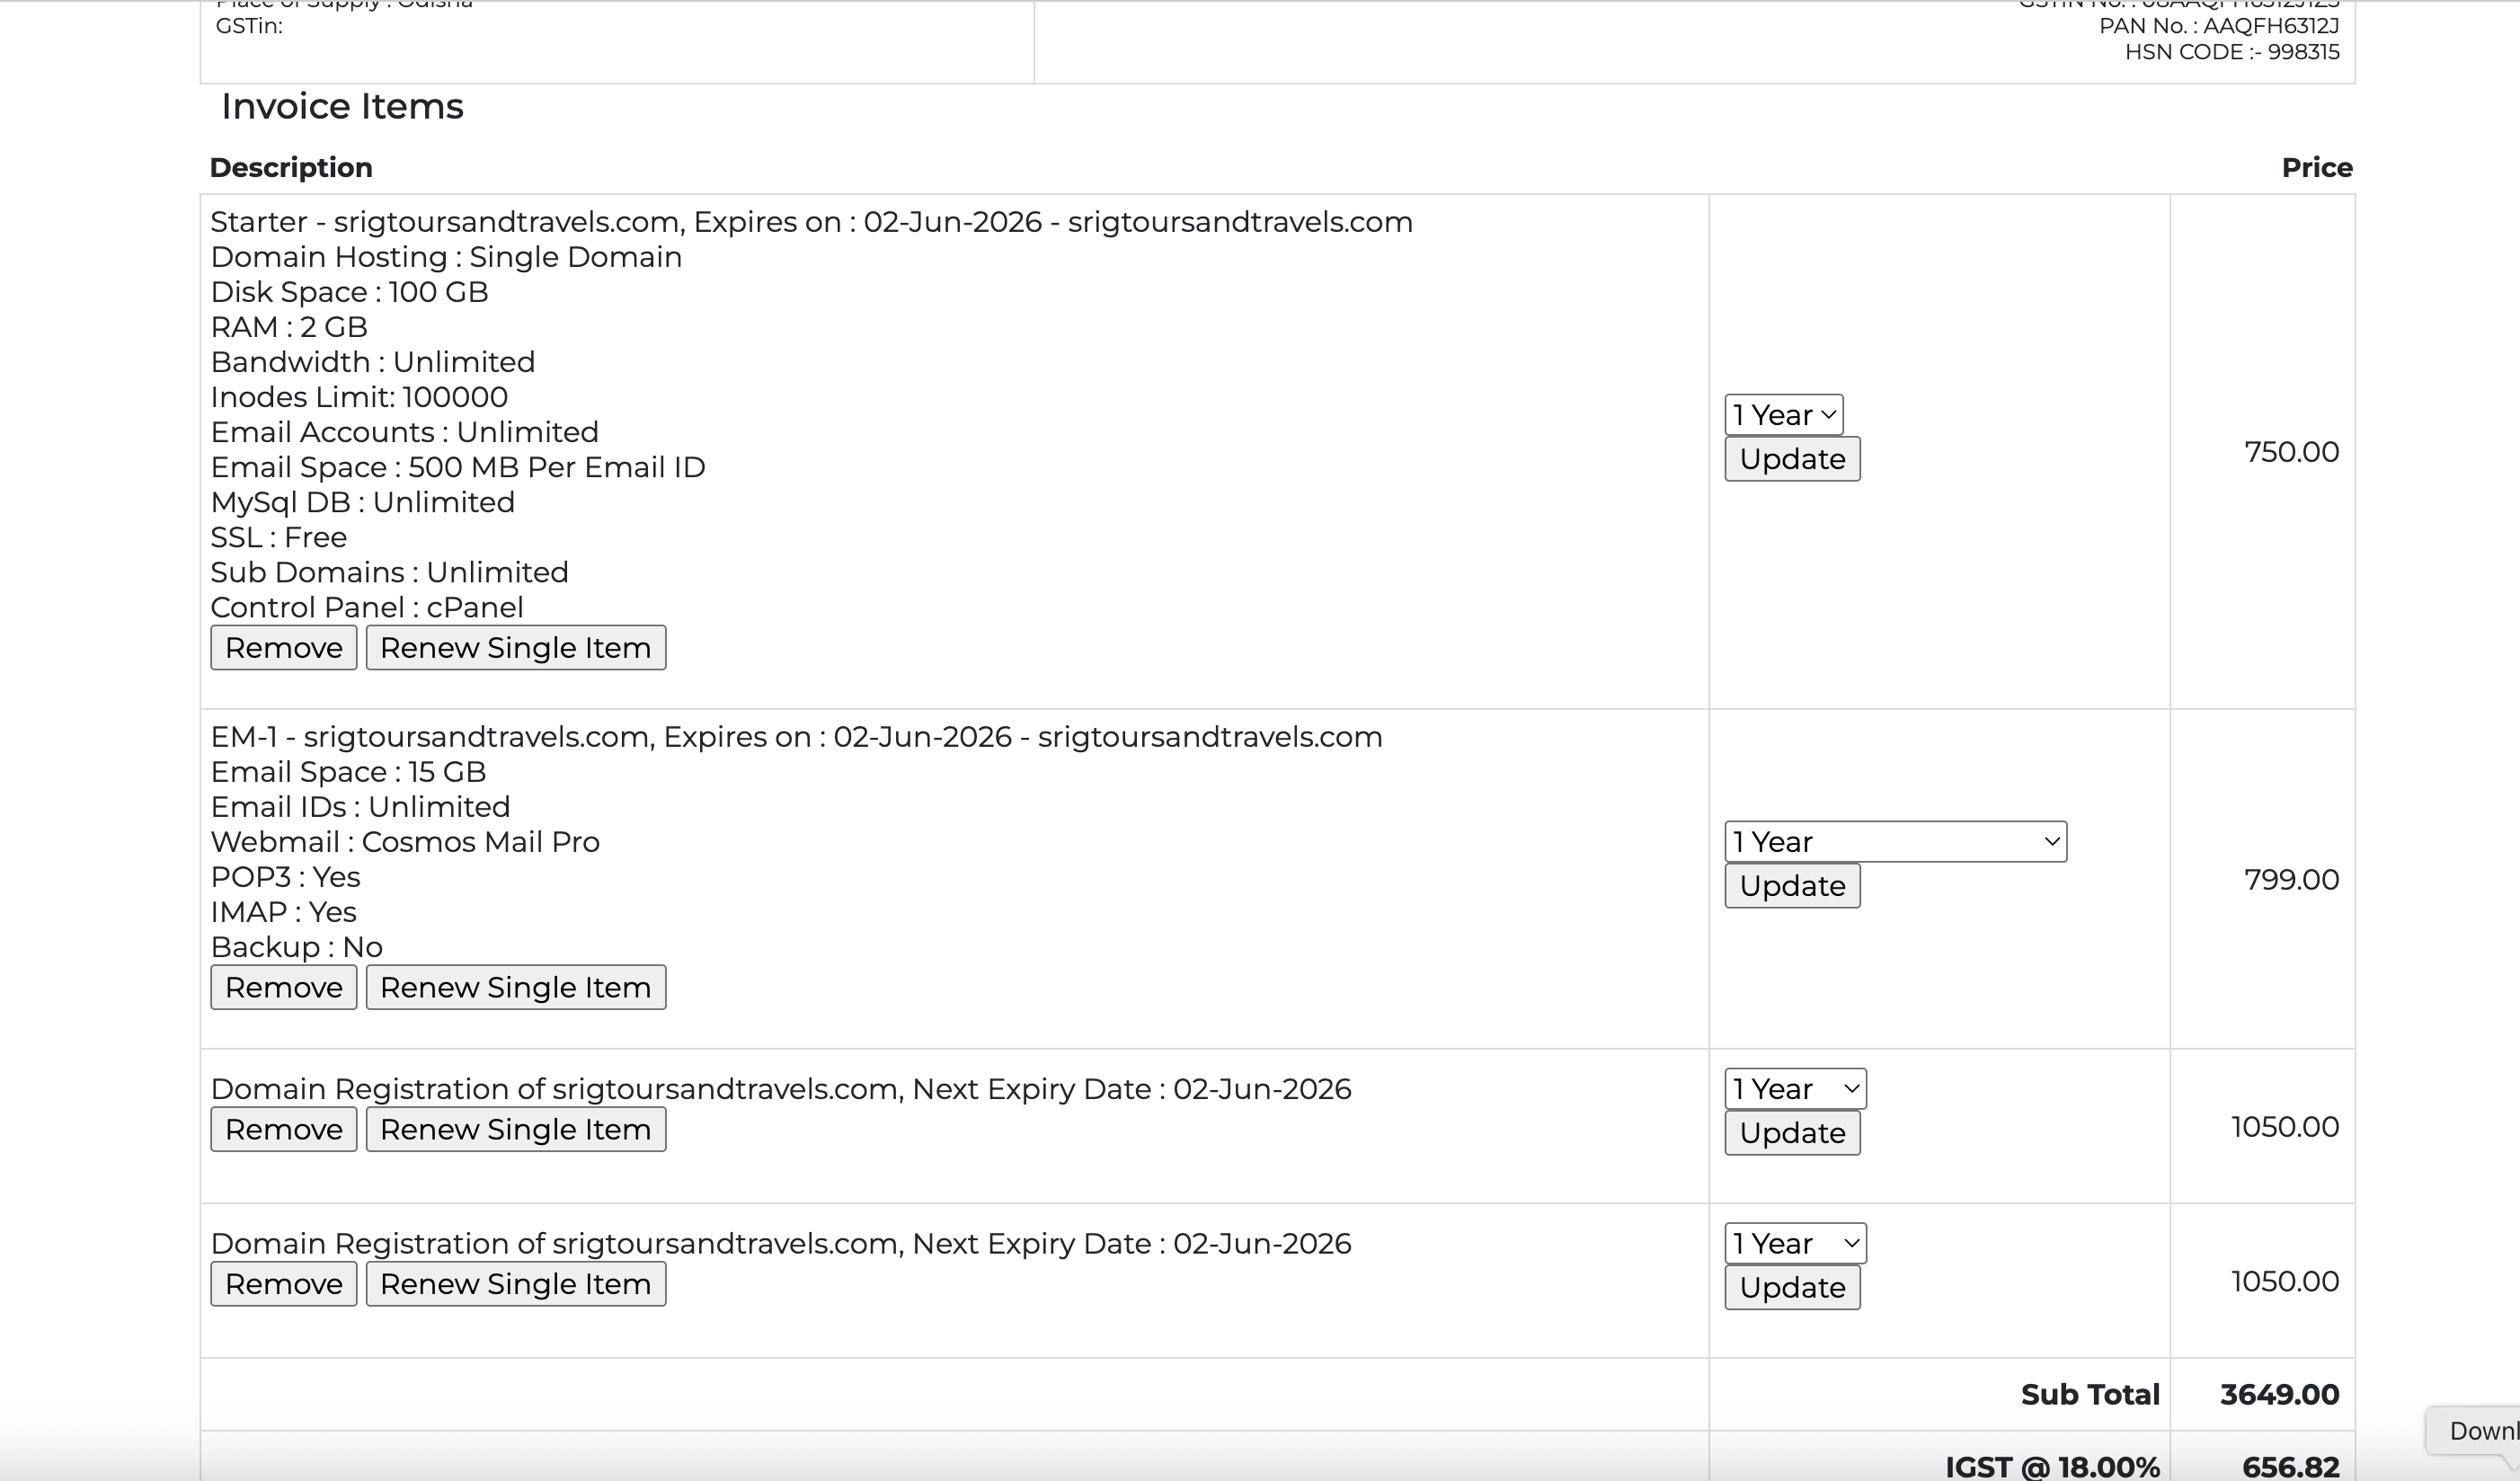
Task: Update the first Domain Registration row
Action: click(x=1791, y=1133)
